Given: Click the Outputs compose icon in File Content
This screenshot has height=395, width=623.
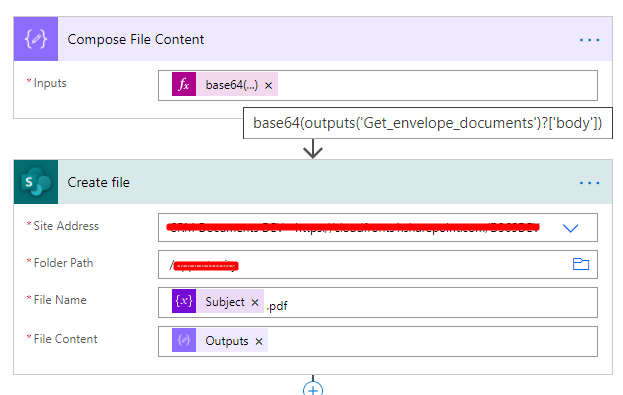Looking at the screenshot, I should click(x=184, y=340).
